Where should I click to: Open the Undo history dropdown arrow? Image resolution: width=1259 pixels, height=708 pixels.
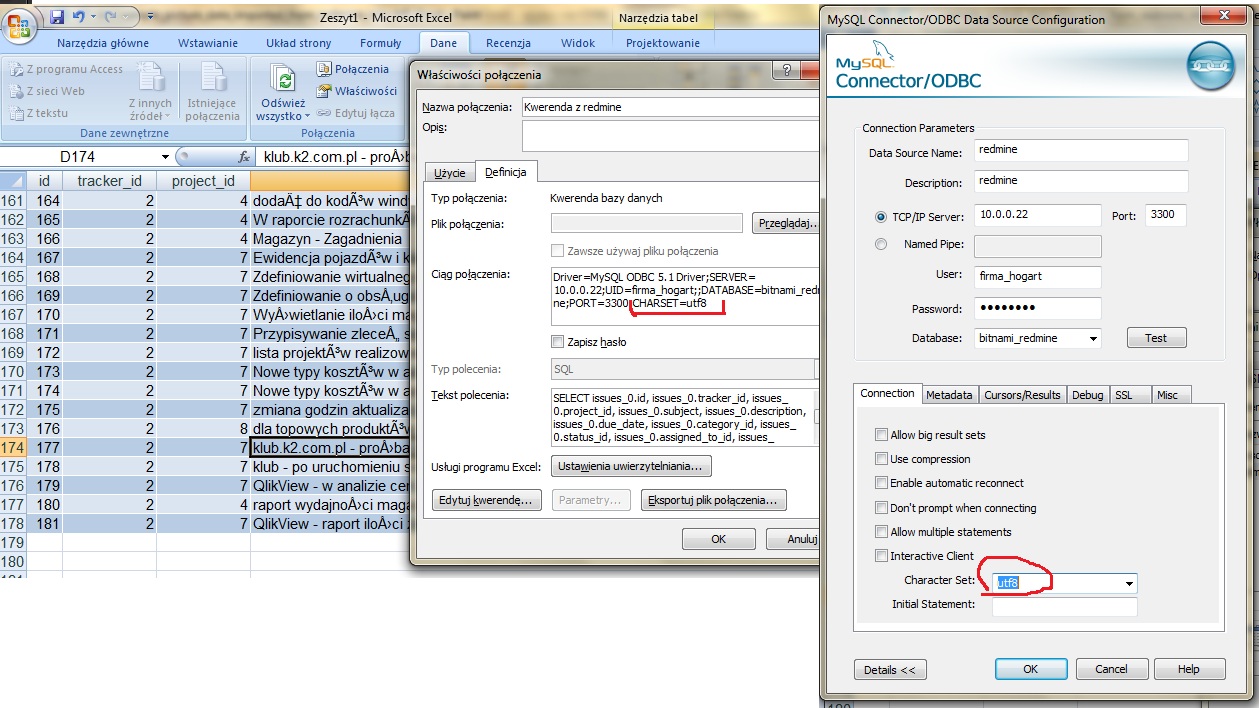[95, 17]
